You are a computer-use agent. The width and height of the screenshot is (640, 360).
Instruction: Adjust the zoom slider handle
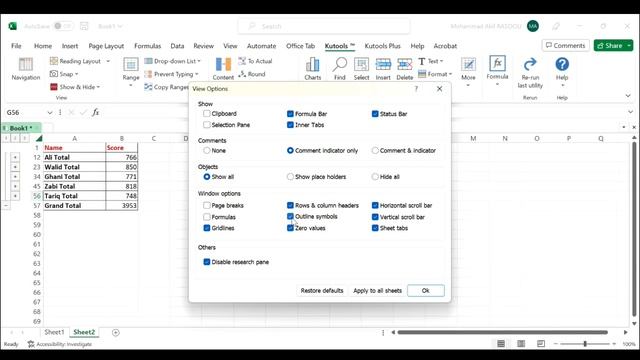(585, 344)
